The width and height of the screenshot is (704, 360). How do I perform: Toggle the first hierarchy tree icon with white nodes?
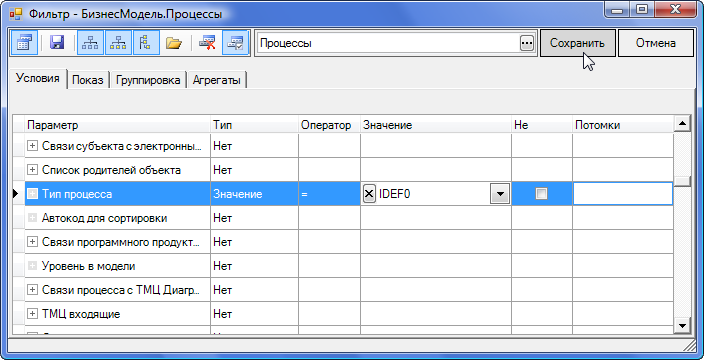tap(90, 43)
